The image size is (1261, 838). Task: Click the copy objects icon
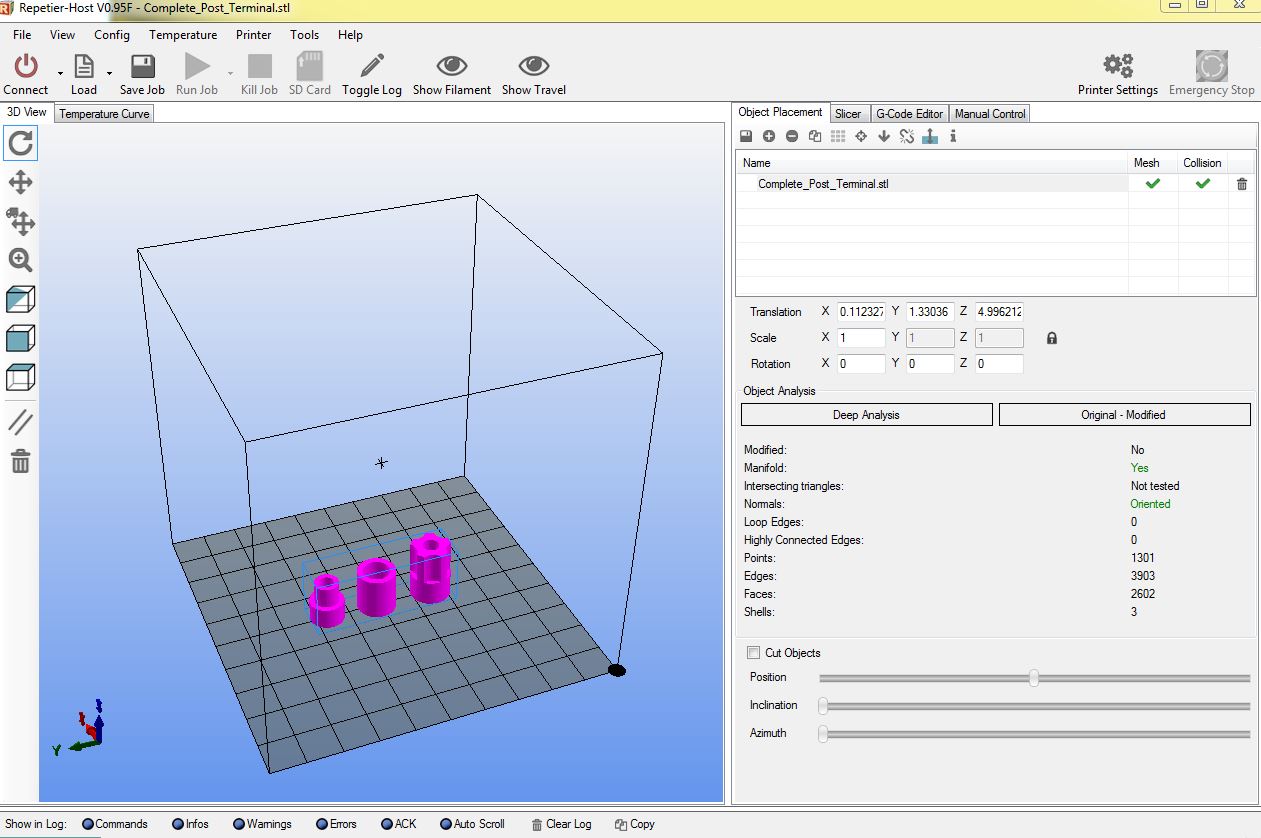pyautogui.click(x=815, y=136)
